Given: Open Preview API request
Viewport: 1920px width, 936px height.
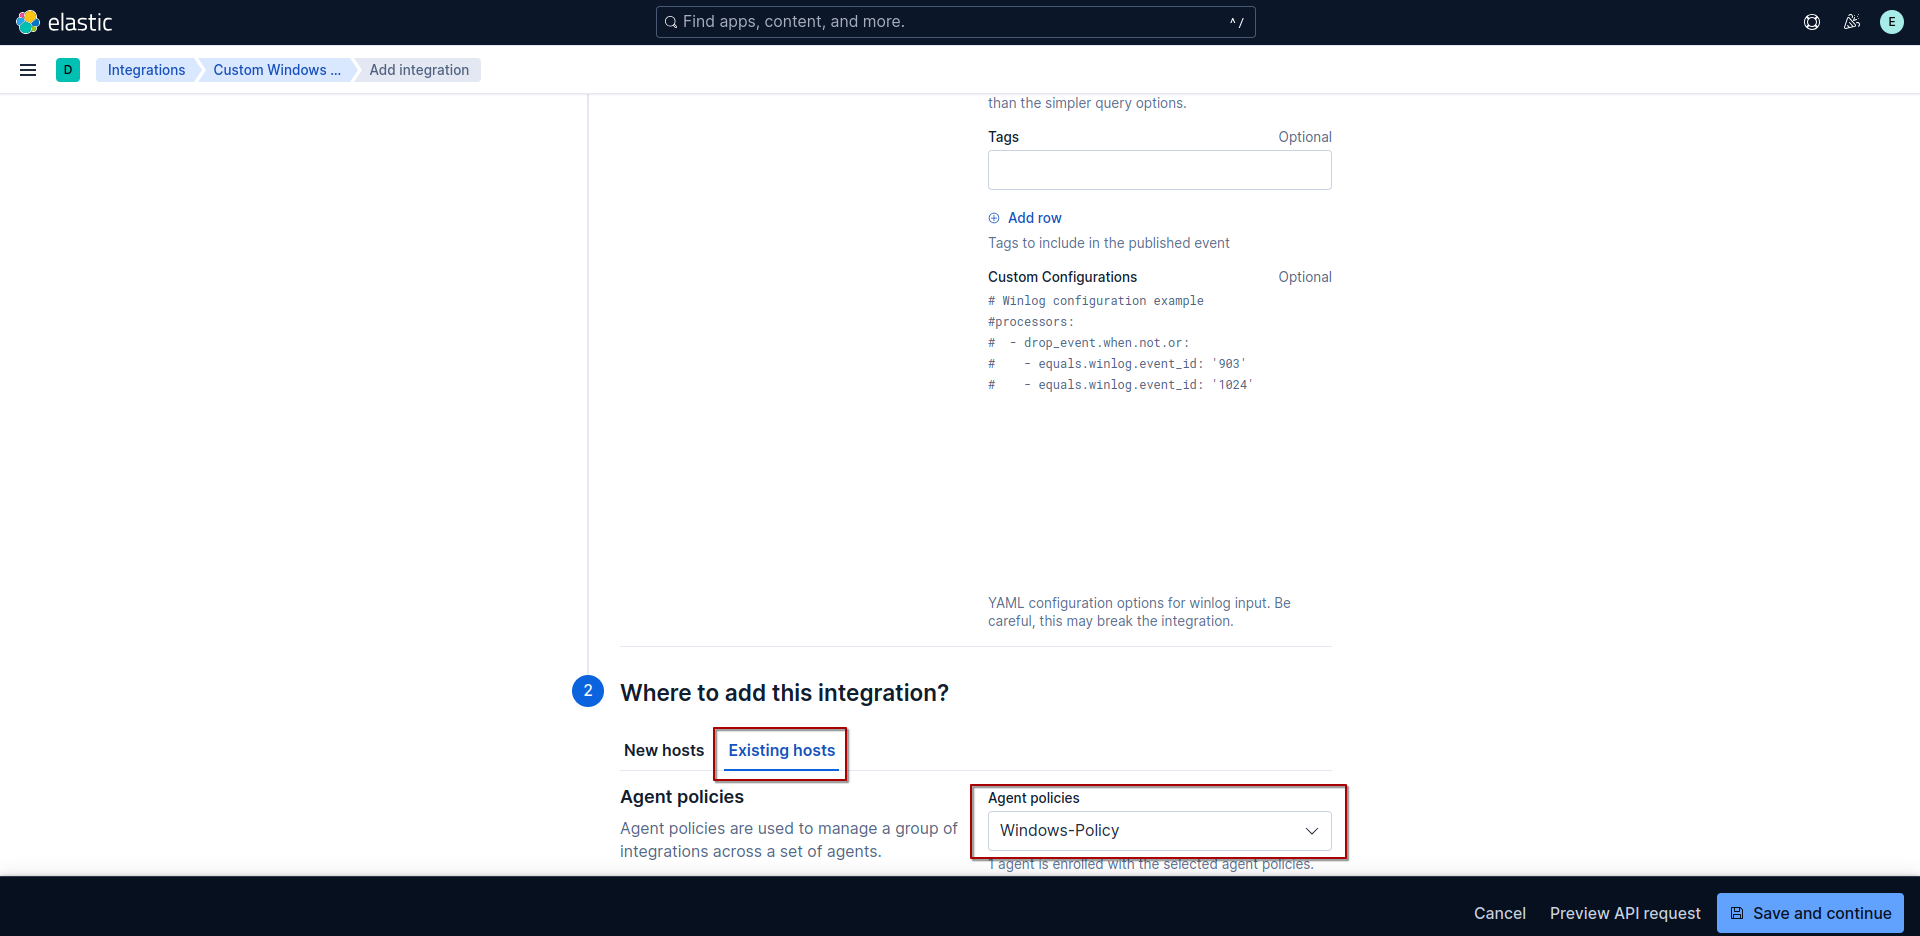Looking at the screenshot, I should coord(1625,913).
